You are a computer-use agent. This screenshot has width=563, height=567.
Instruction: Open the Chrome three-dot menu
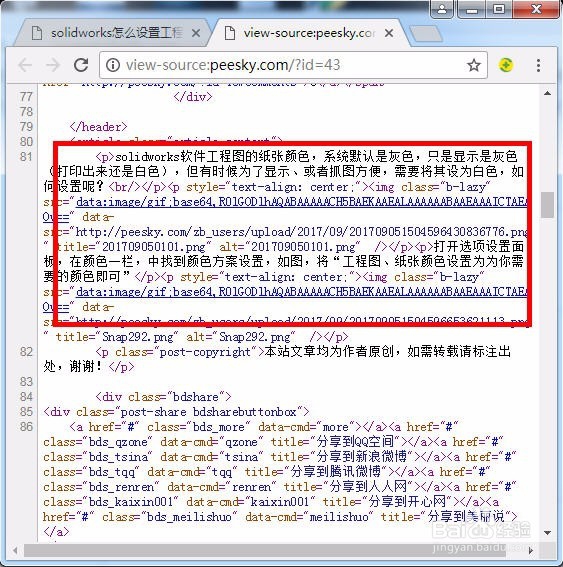(x=538, y=65)
